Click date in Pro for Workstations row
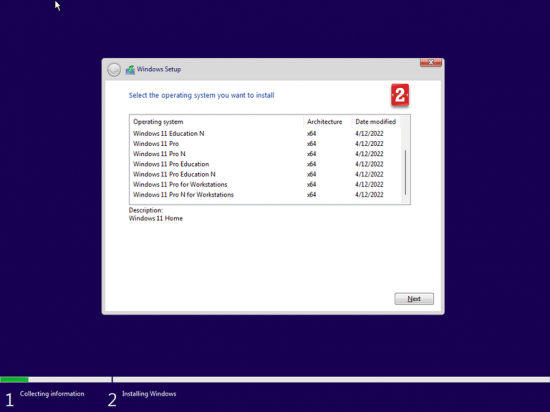 coord(369,184)
